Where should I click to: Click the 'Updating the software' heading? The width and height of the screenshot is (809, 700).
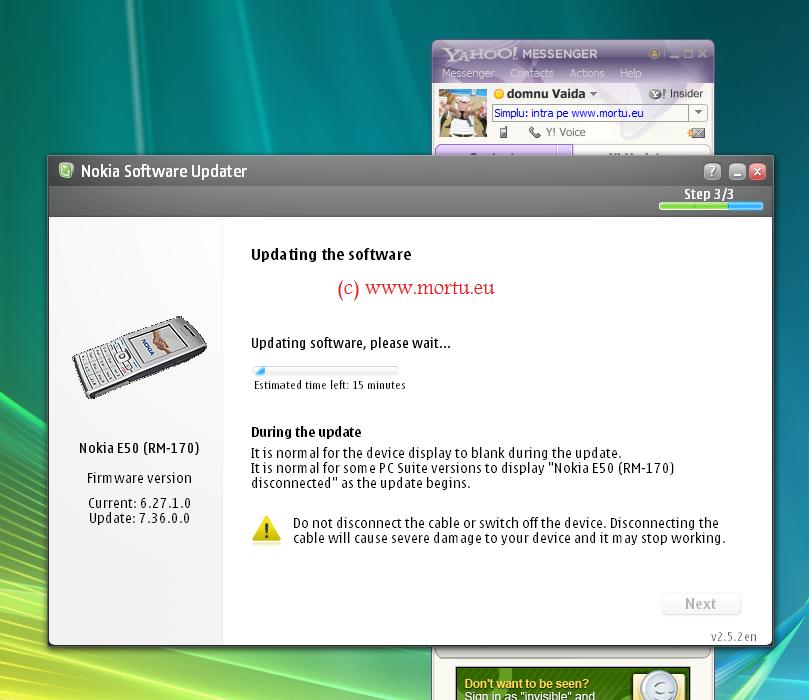click(x=331, y=254)
